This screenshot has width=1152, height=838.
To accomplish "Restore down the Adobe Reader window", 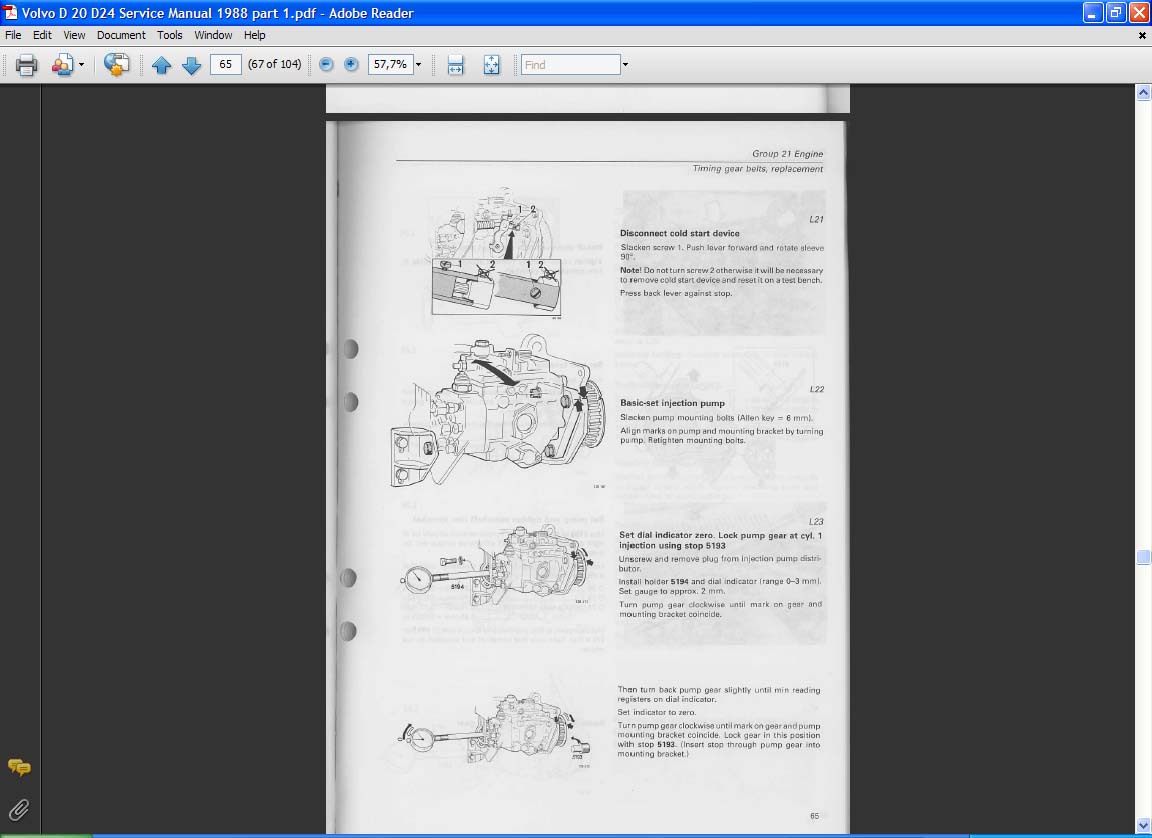I will click(1116, 12).
